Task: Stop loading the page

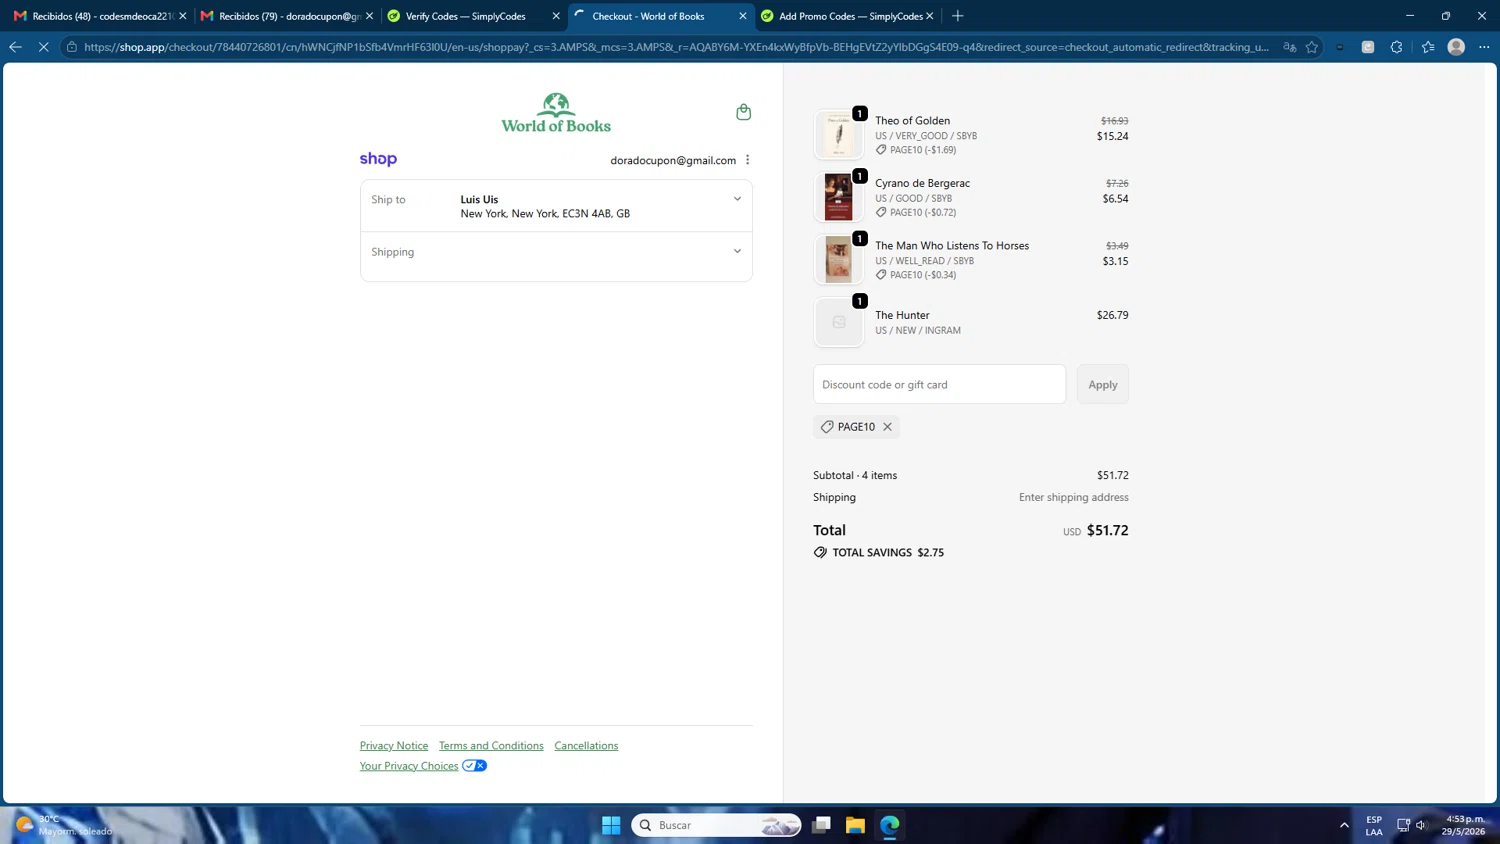Action: tap(43, 47)
